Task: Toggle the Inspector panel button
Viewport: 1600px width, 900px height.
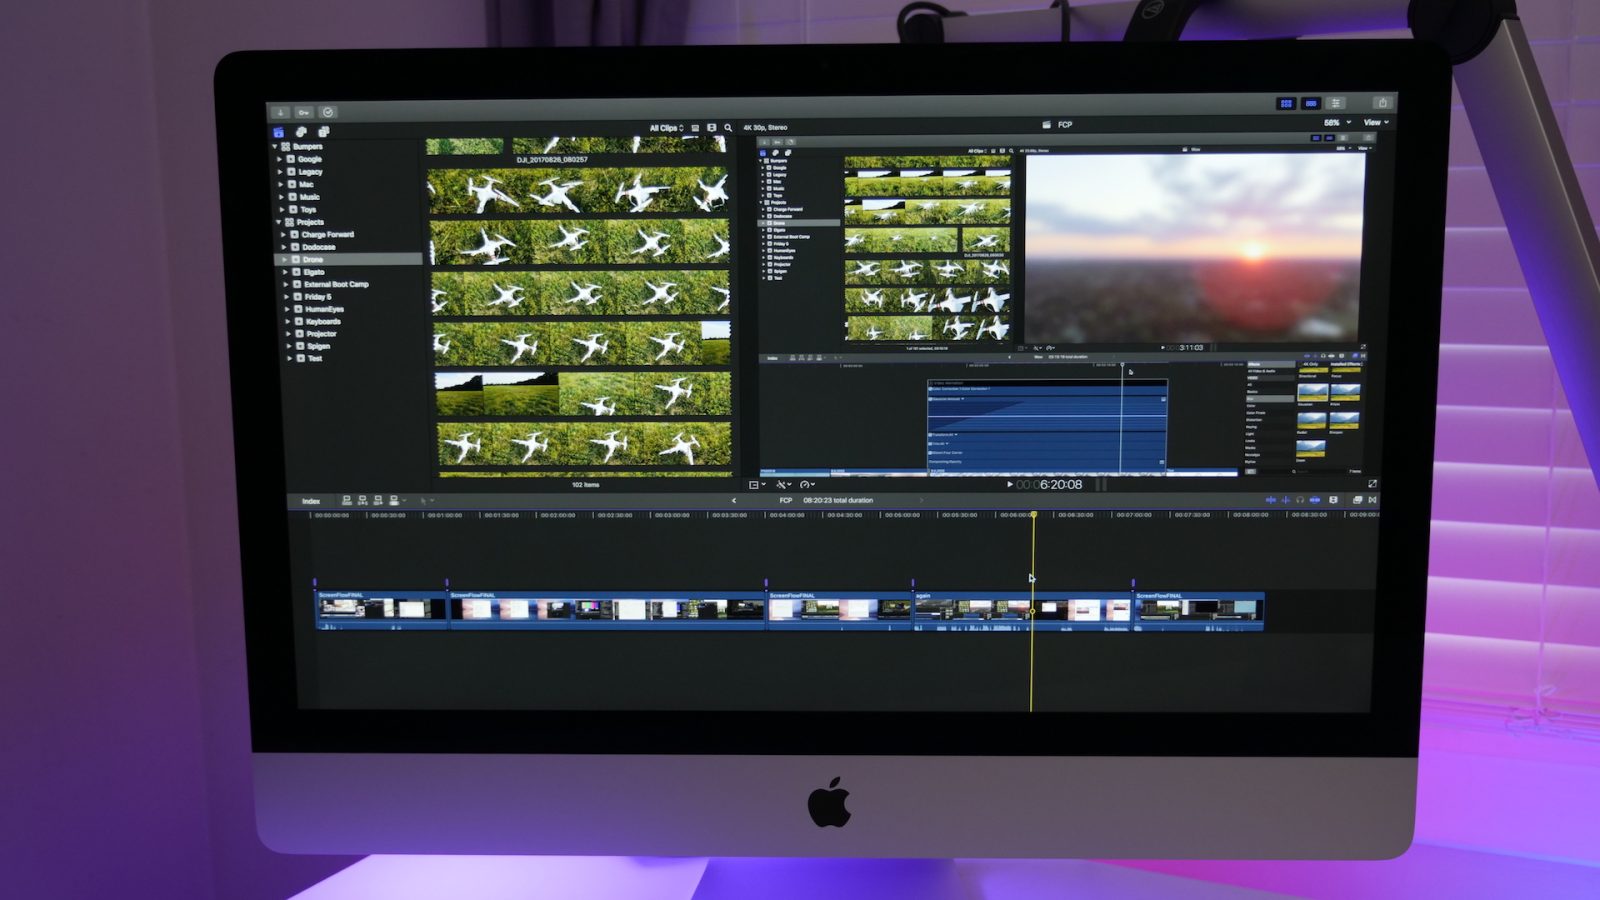Action: (x=1336, y=104)
